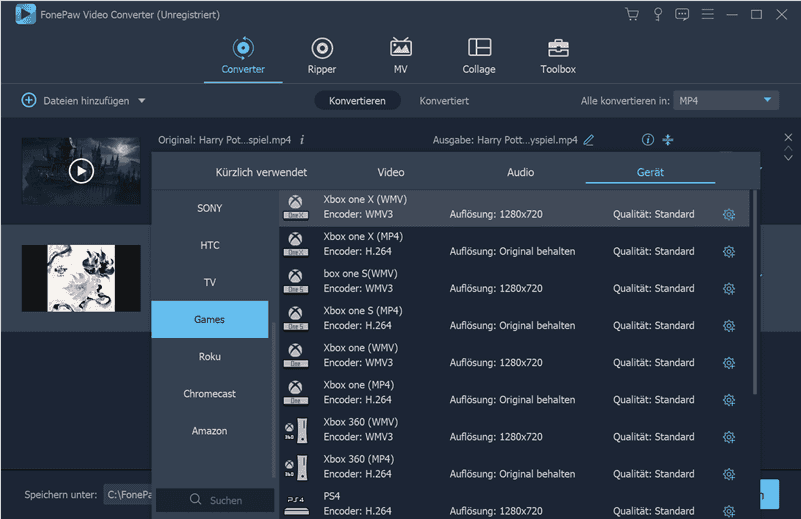Select the second video thumbnail
The image size is (801, 519).
click(x=81, y=278)
